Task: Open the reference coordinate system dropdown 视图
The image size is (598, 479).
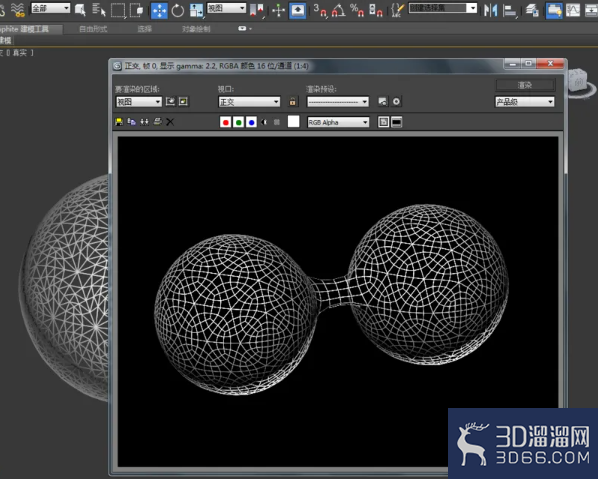Action: click(x=227, y=8)
